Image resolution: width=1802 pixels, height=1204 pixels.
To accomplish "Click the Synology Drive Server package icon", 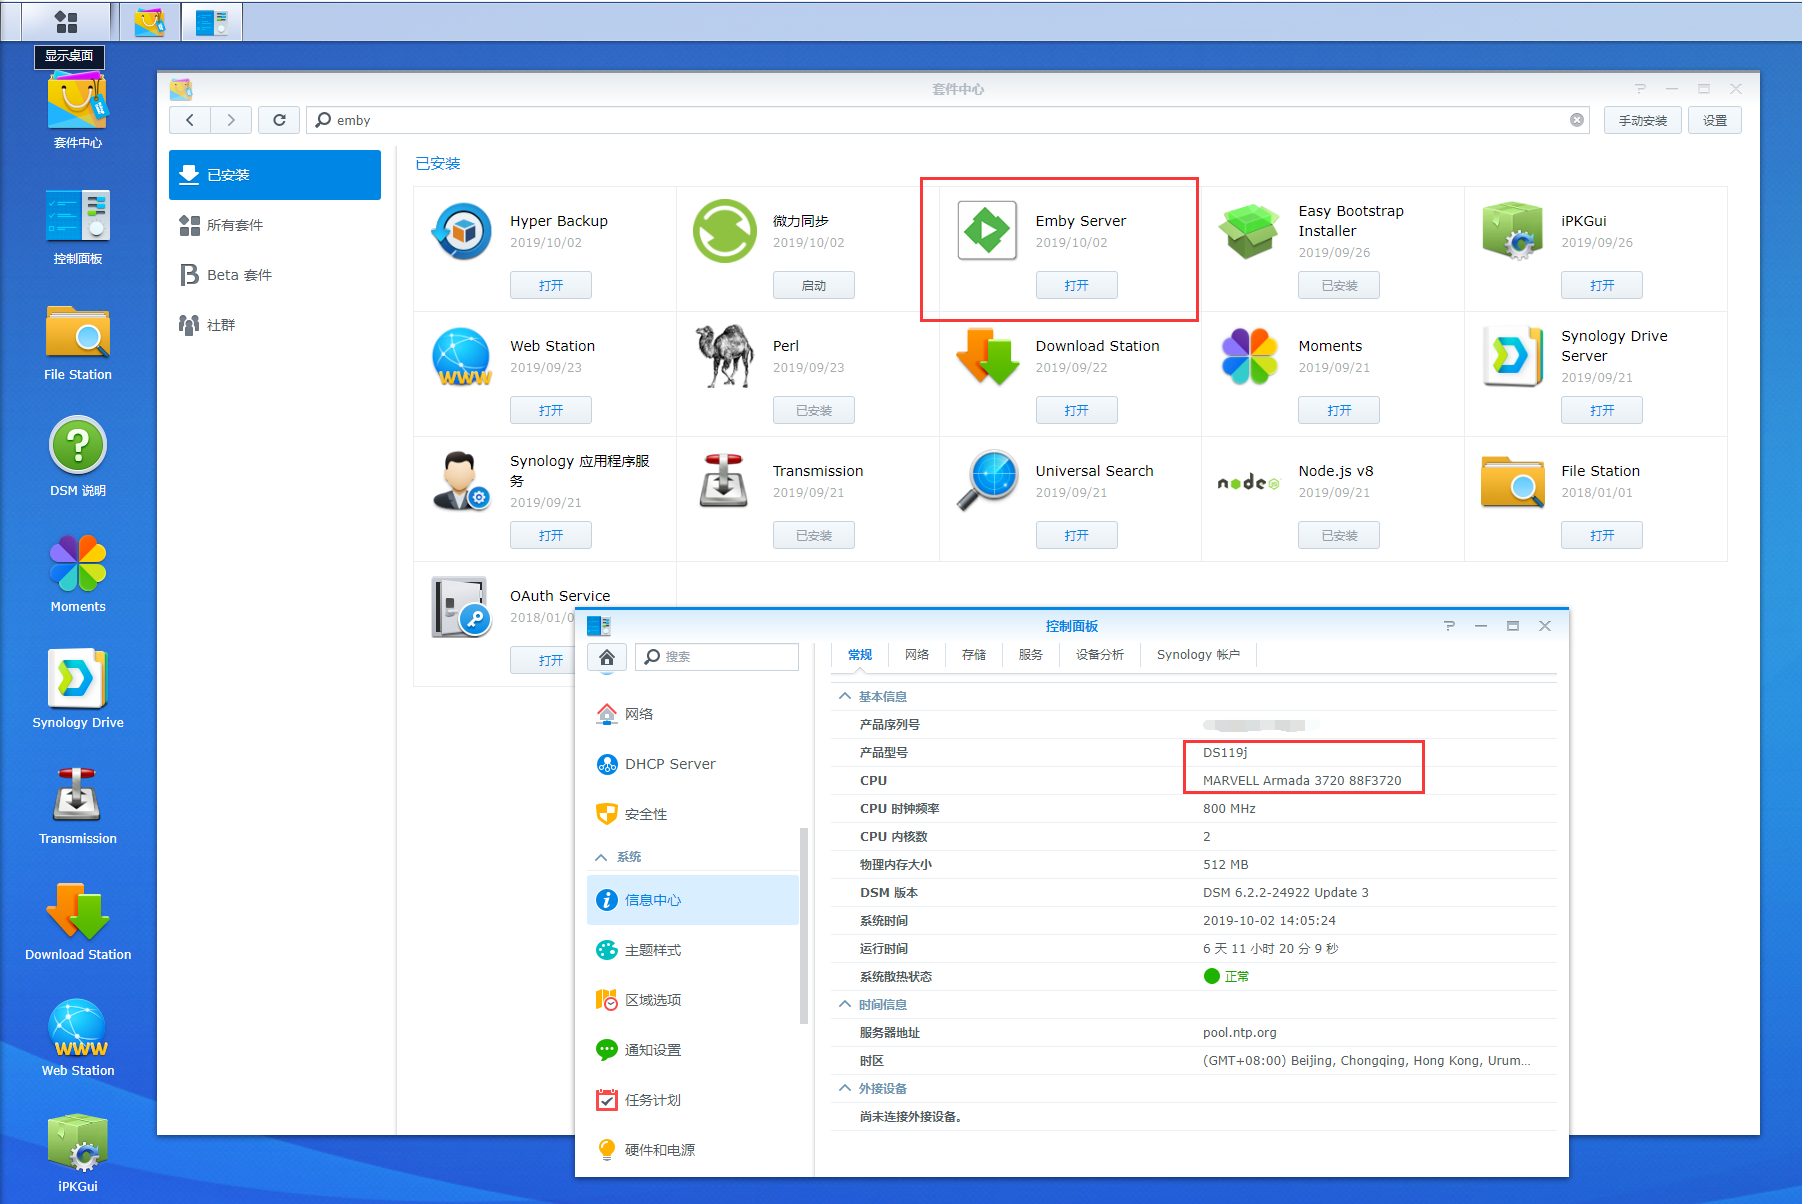I will pos(1512,356).
